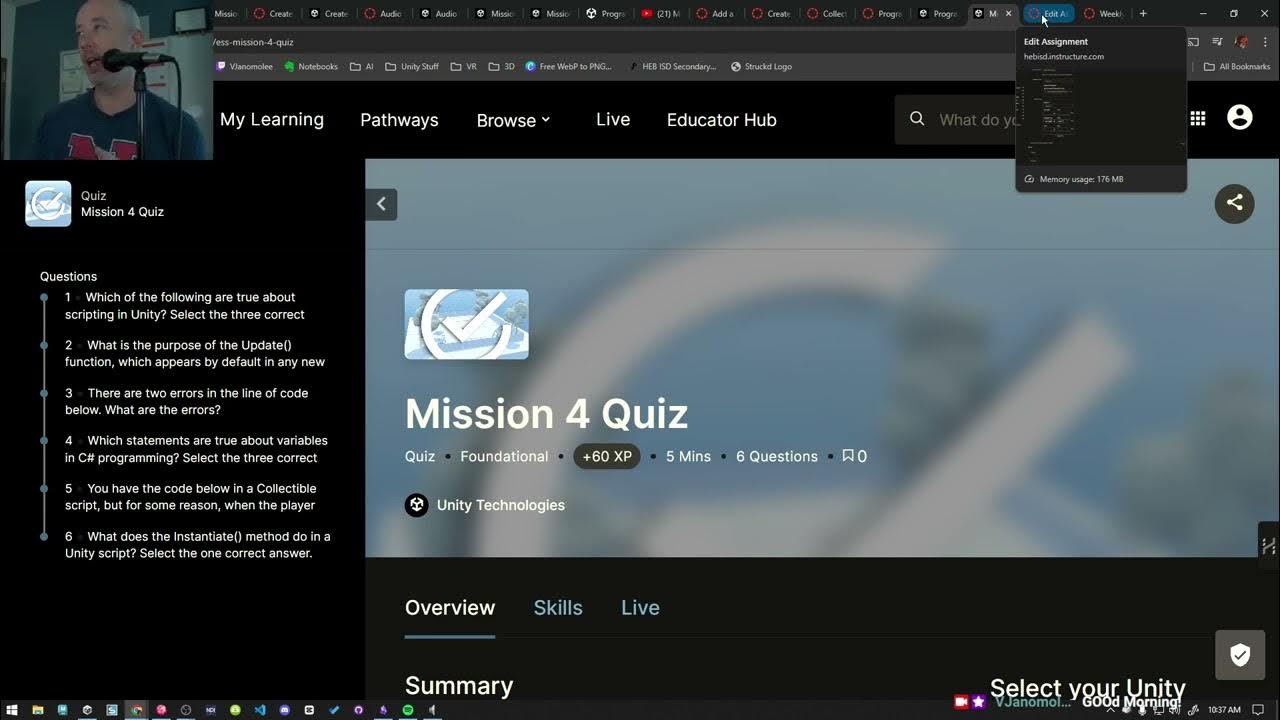Image resolution: width=1280 pixels, height=720 pixels.
Task: Expand the Browse dropdown menu
Action: tap(513, 120)
